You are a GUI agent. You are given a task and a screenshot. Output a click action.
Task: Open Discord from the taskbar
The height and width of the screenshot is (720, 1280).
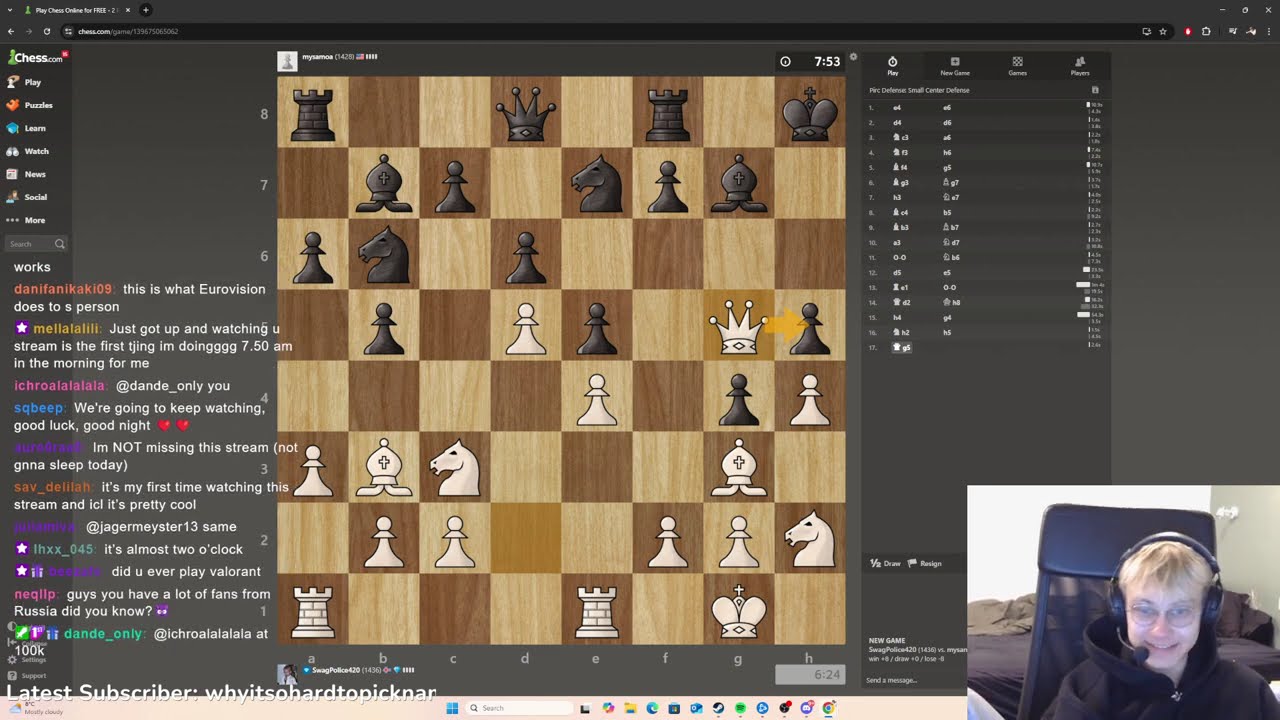[x=807, y=708]
